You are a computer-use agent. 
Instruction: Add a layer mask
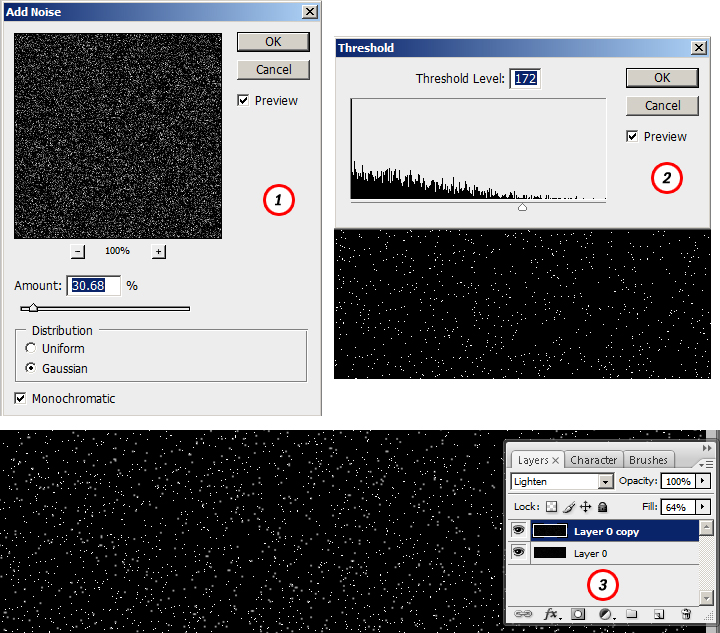click(578, 614)
